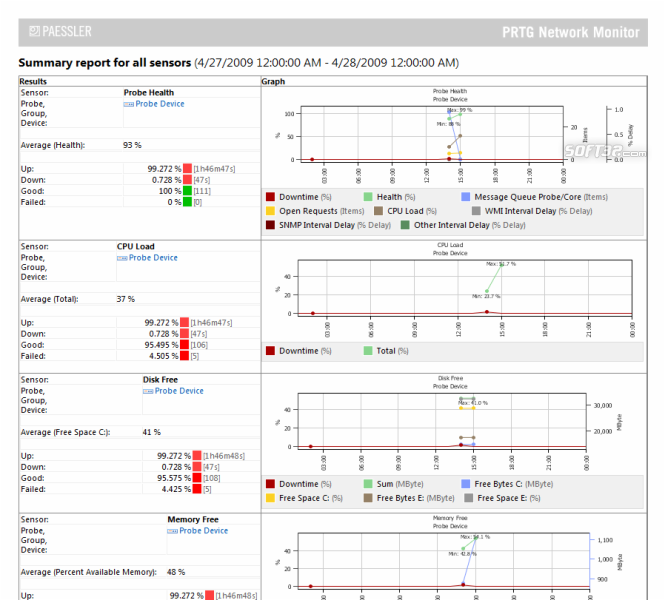Screen dimensions: 665x600
Task: Click the PRTG Network Monitor header title
Action: (x=571, y=32)
